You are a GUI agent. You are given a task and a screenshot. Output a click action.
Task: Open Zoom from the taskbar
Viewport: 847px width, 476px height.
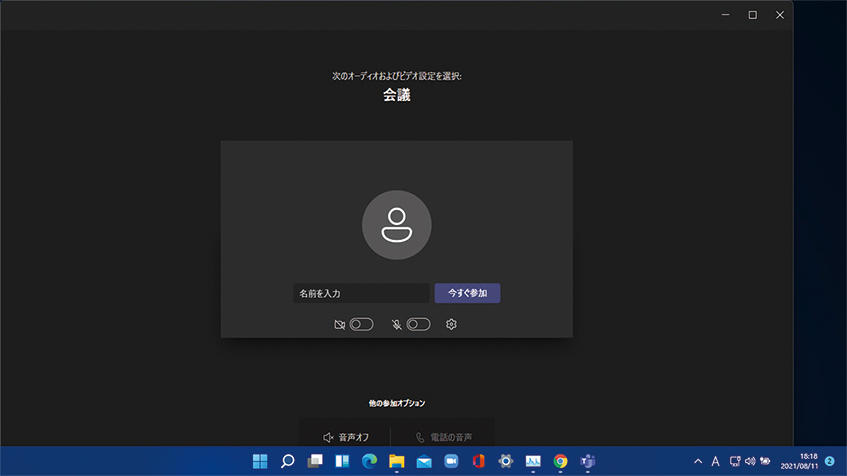click(451, 461)
